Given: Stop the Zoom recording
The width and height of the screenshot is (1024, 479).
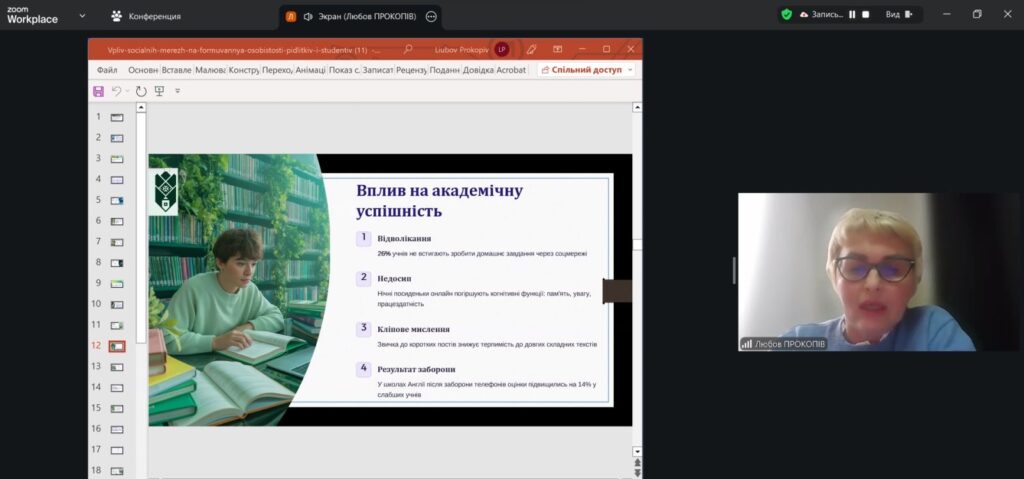Looking at the screenshot, I should click(x=865, y=15).
